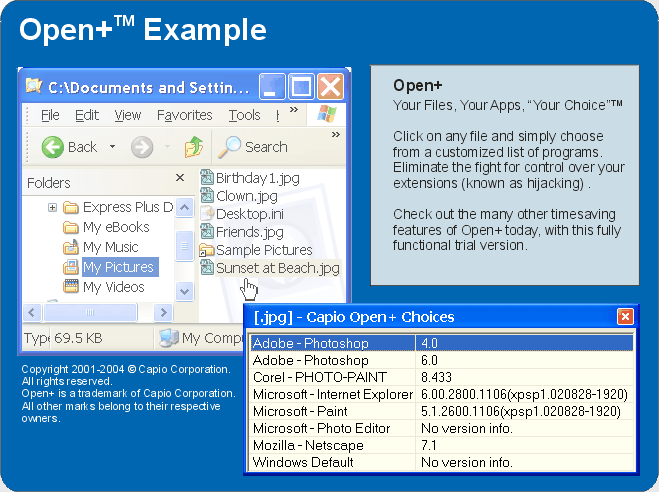Select My Videos in the folder tree
Screen dimensions: 659x492
113,287
